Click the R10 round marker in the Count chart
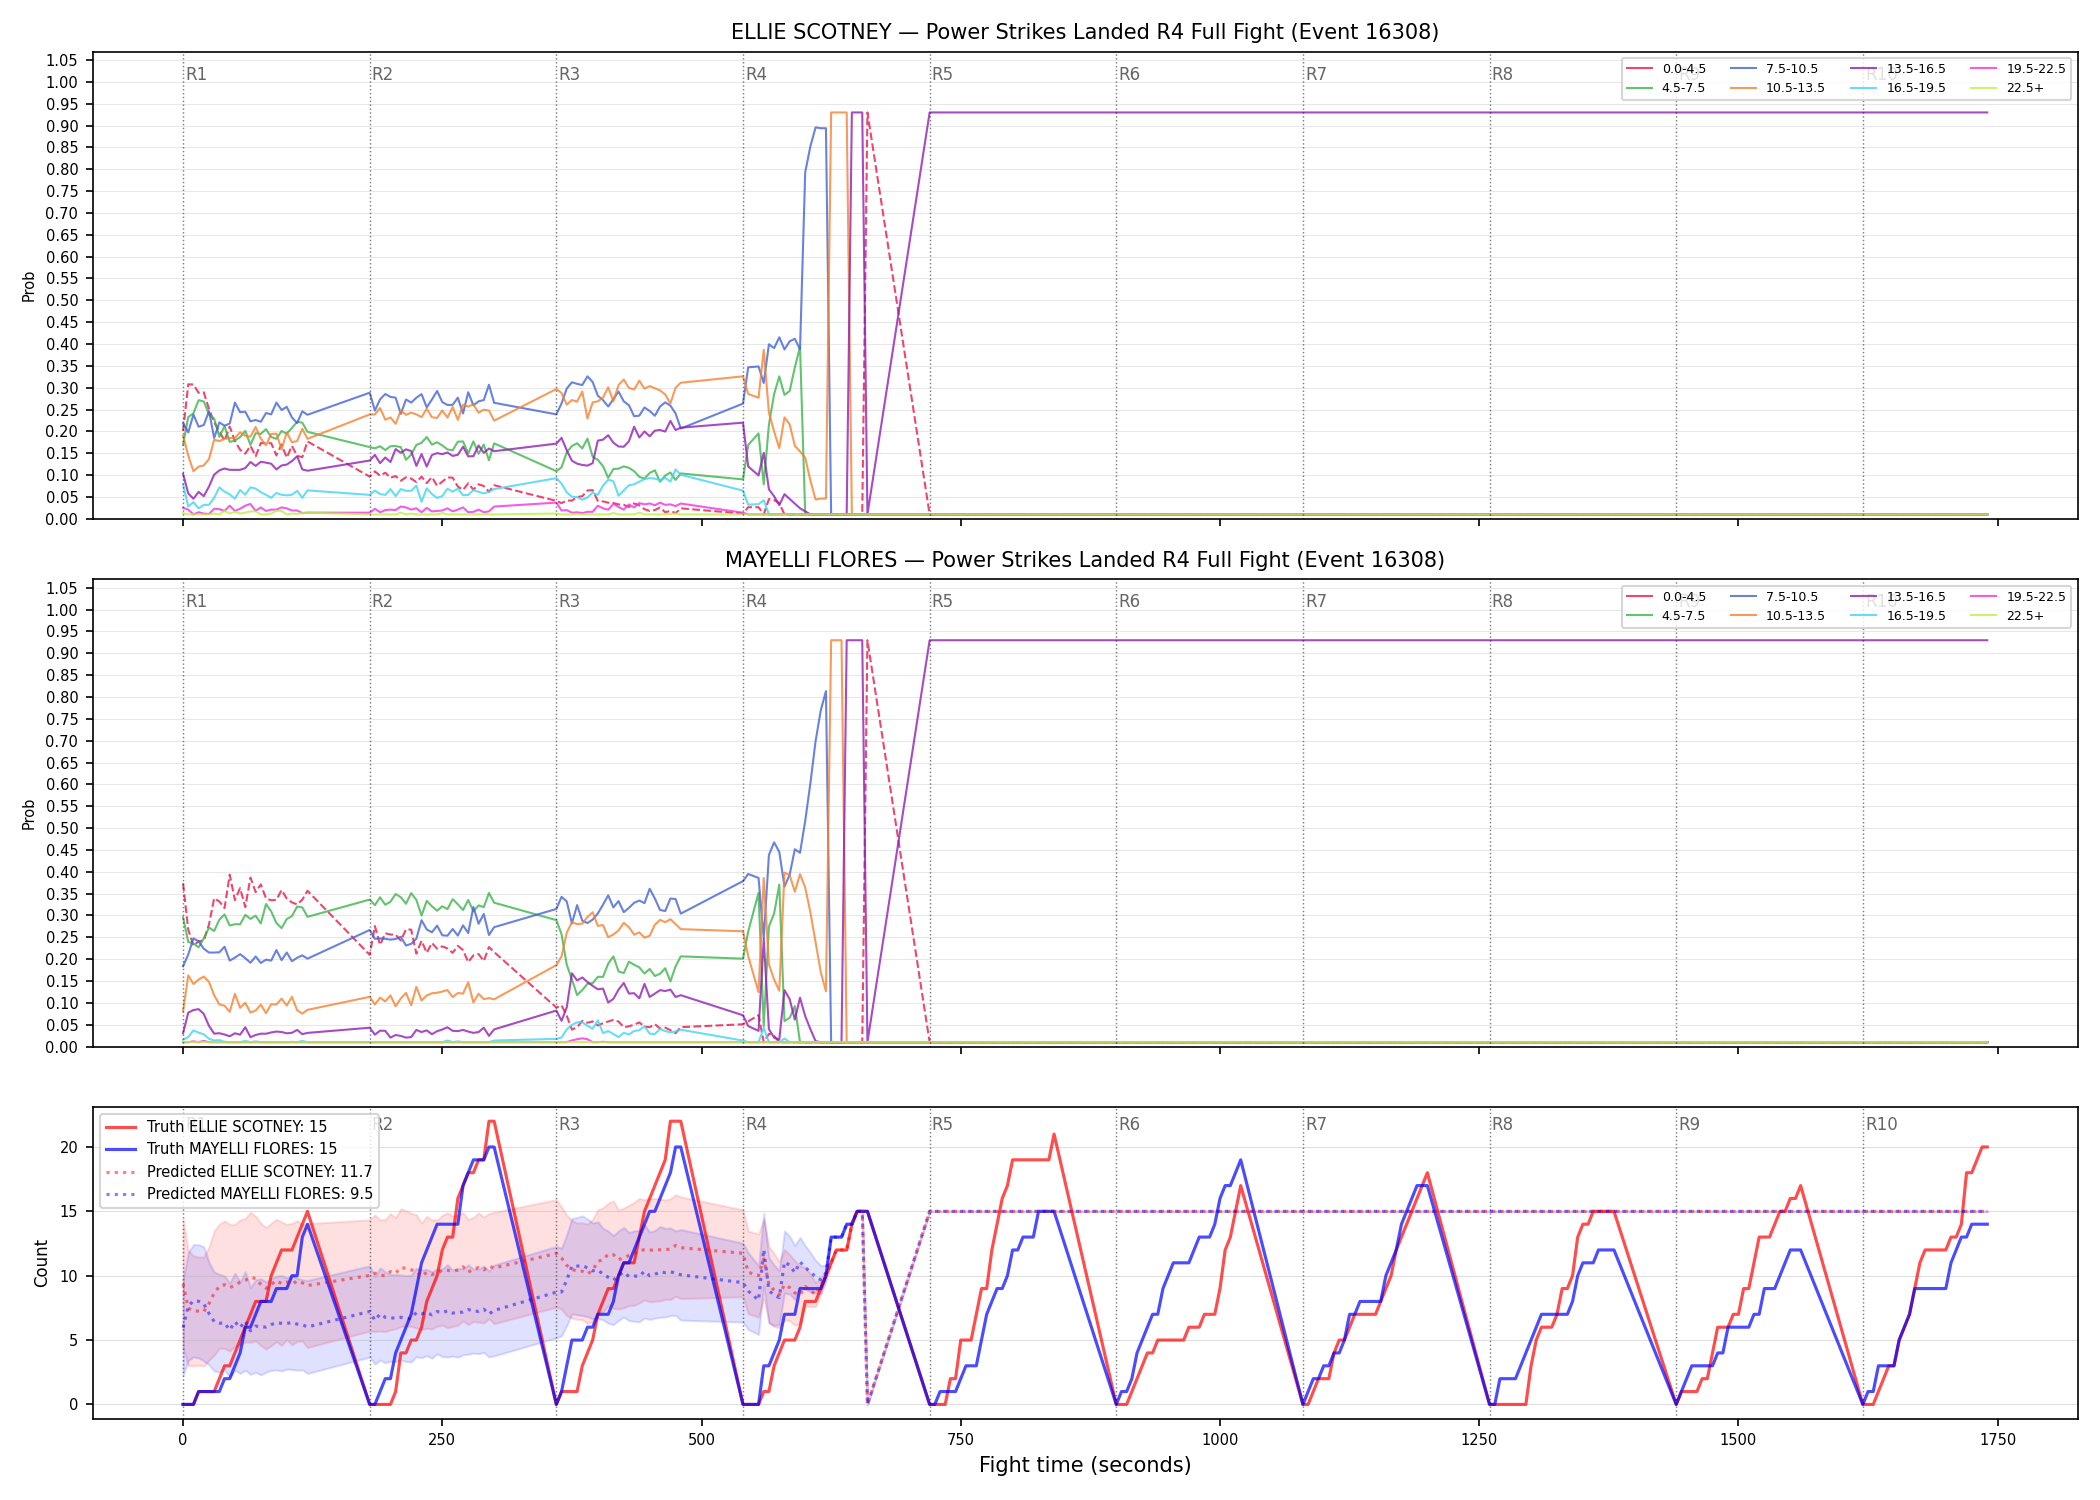The image size is (2100, 1500). 1881,1124
